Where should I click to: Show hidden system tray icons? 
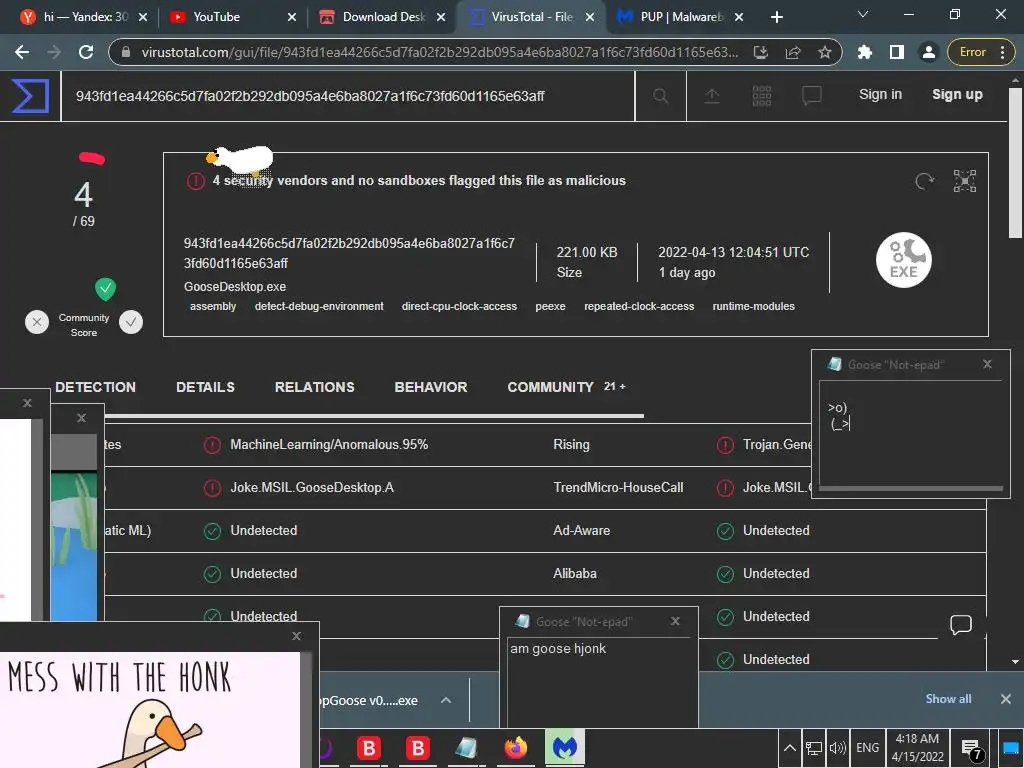(790, 748)
